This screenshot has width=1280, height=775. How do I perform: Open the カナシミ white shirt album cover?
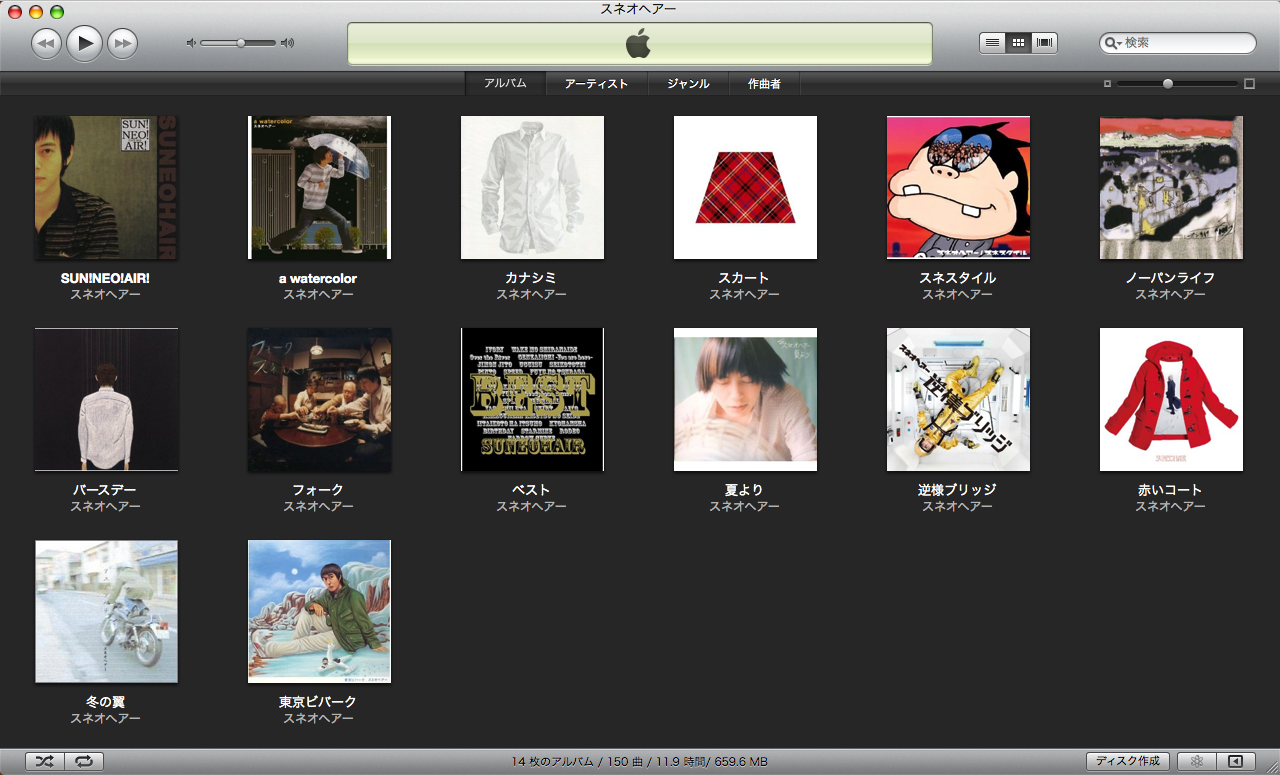coord(532,187)
